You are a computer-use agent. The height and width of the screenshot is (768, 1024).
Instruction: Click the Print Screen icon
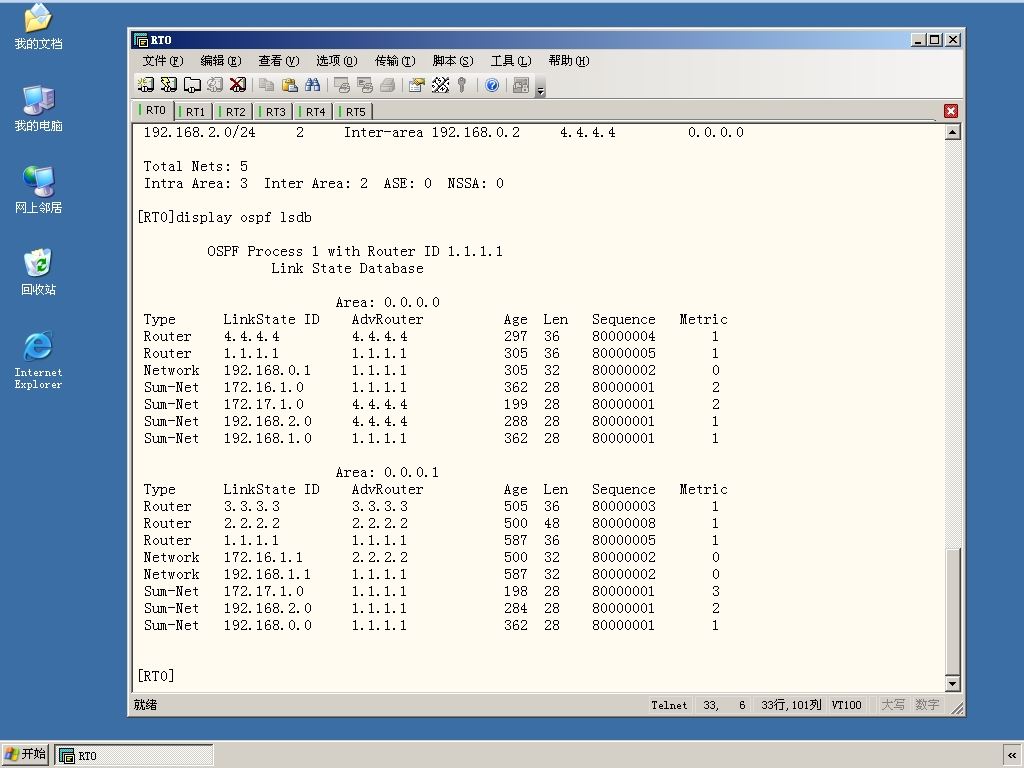[x=342, y=85]
